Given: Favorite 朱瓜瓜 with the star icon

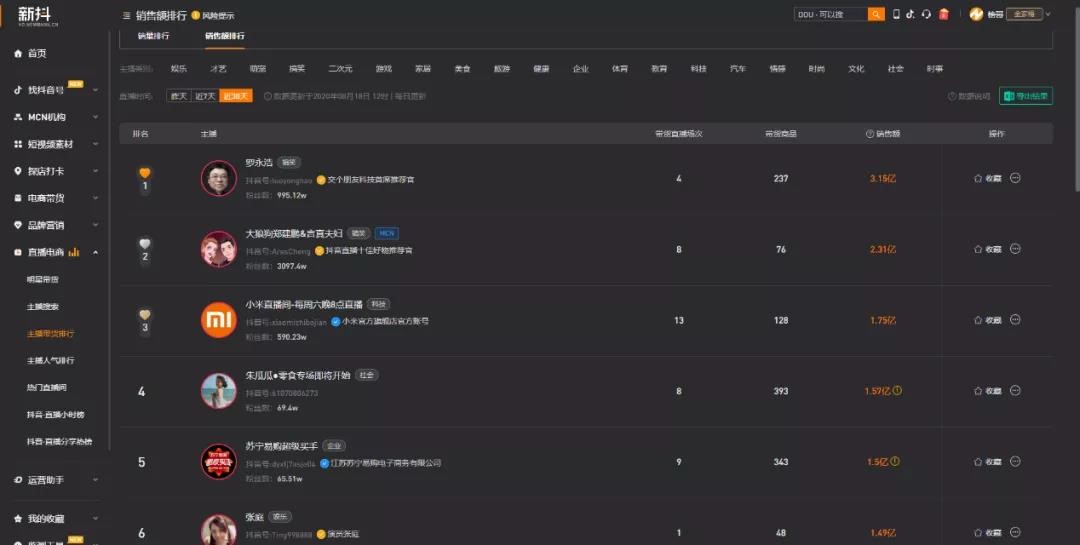Looking at the screenshot, I should click(x=977, y=391).
